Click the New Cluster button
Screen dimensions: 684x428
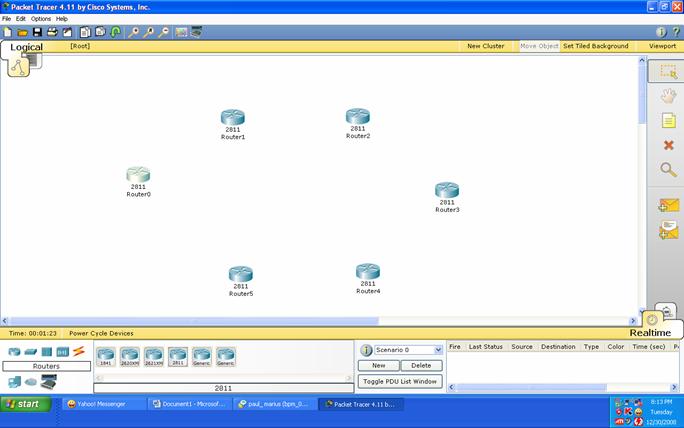(486, 46)
